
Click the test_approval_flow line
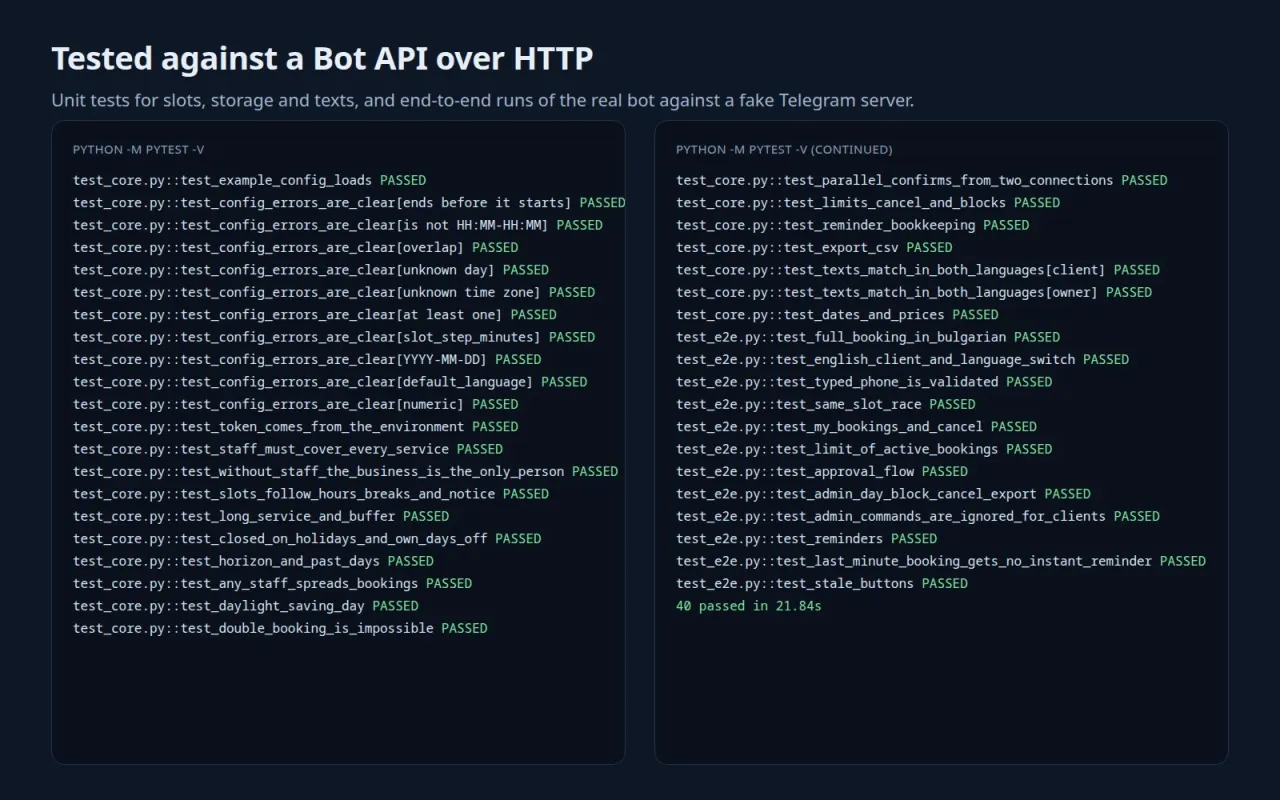click(822, 472)
